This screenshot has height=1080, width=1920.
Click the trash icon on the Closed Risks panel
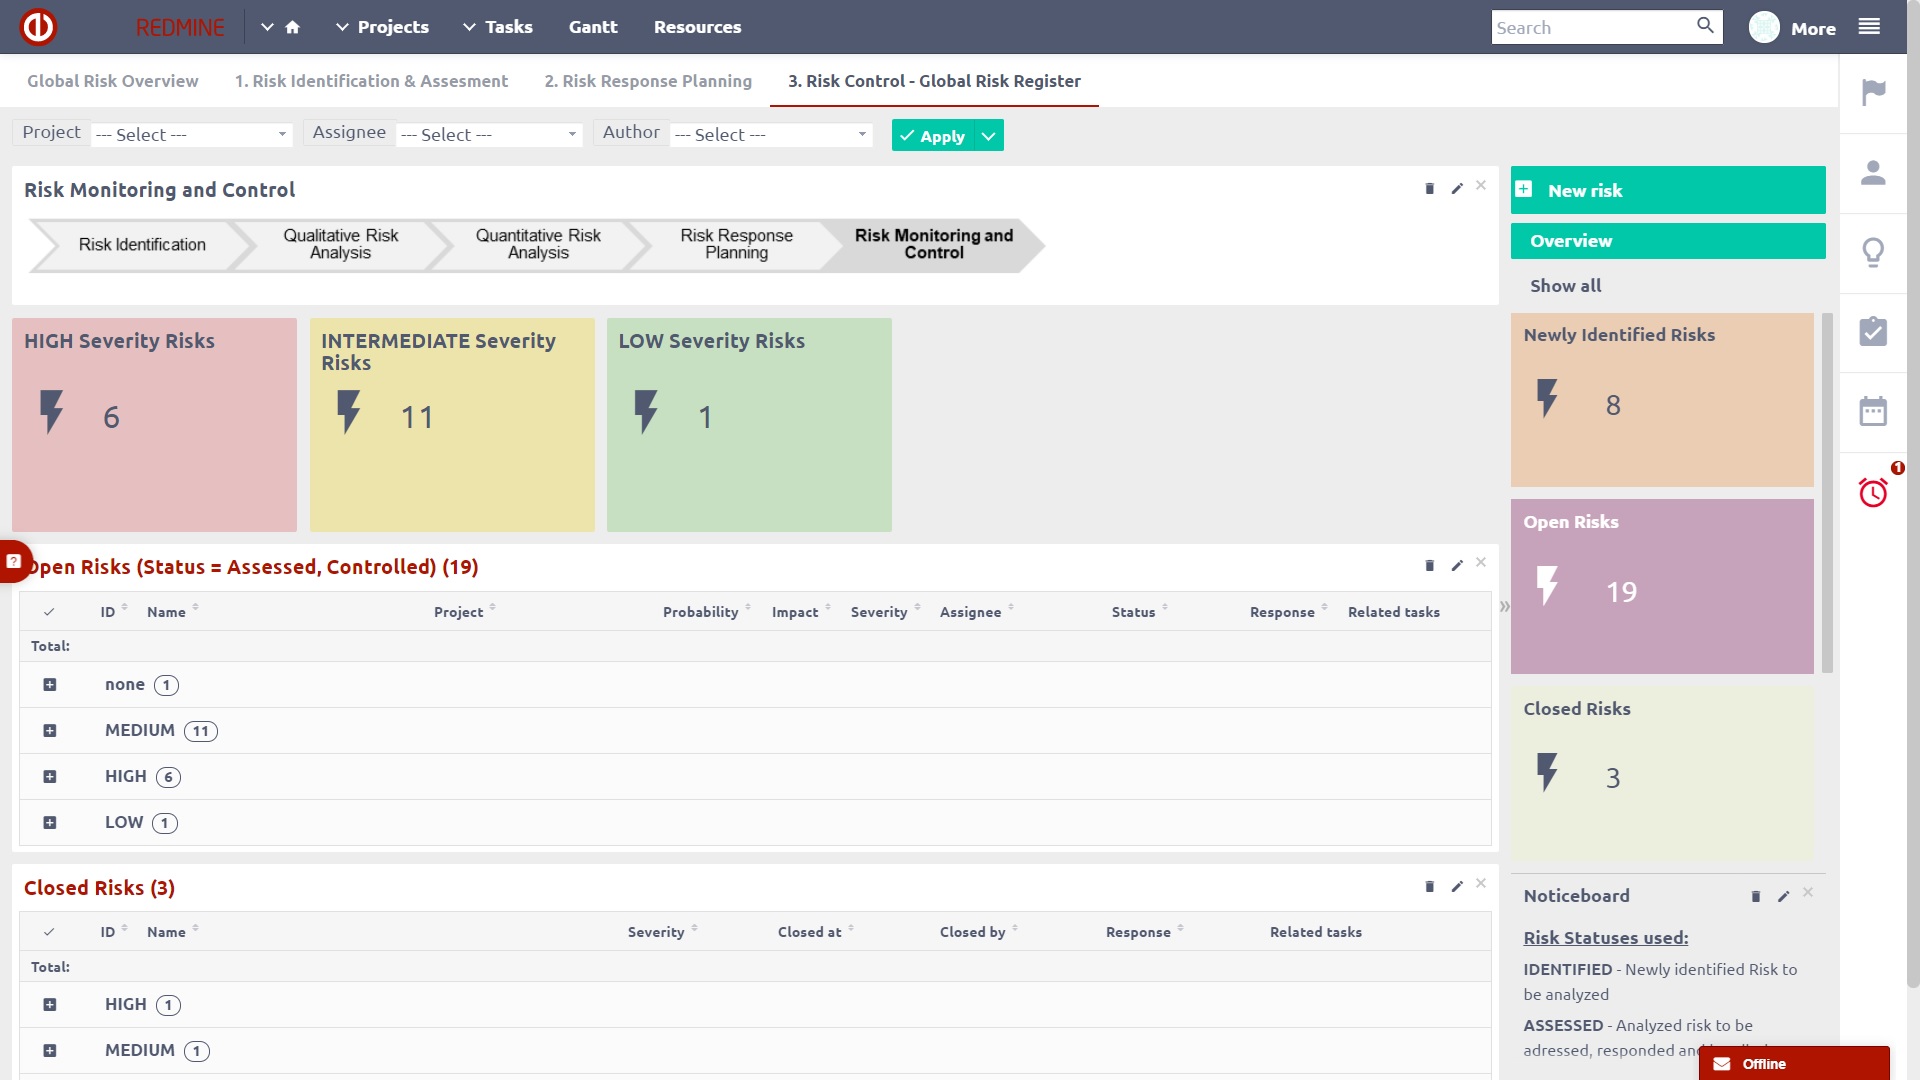[1430, 886]
